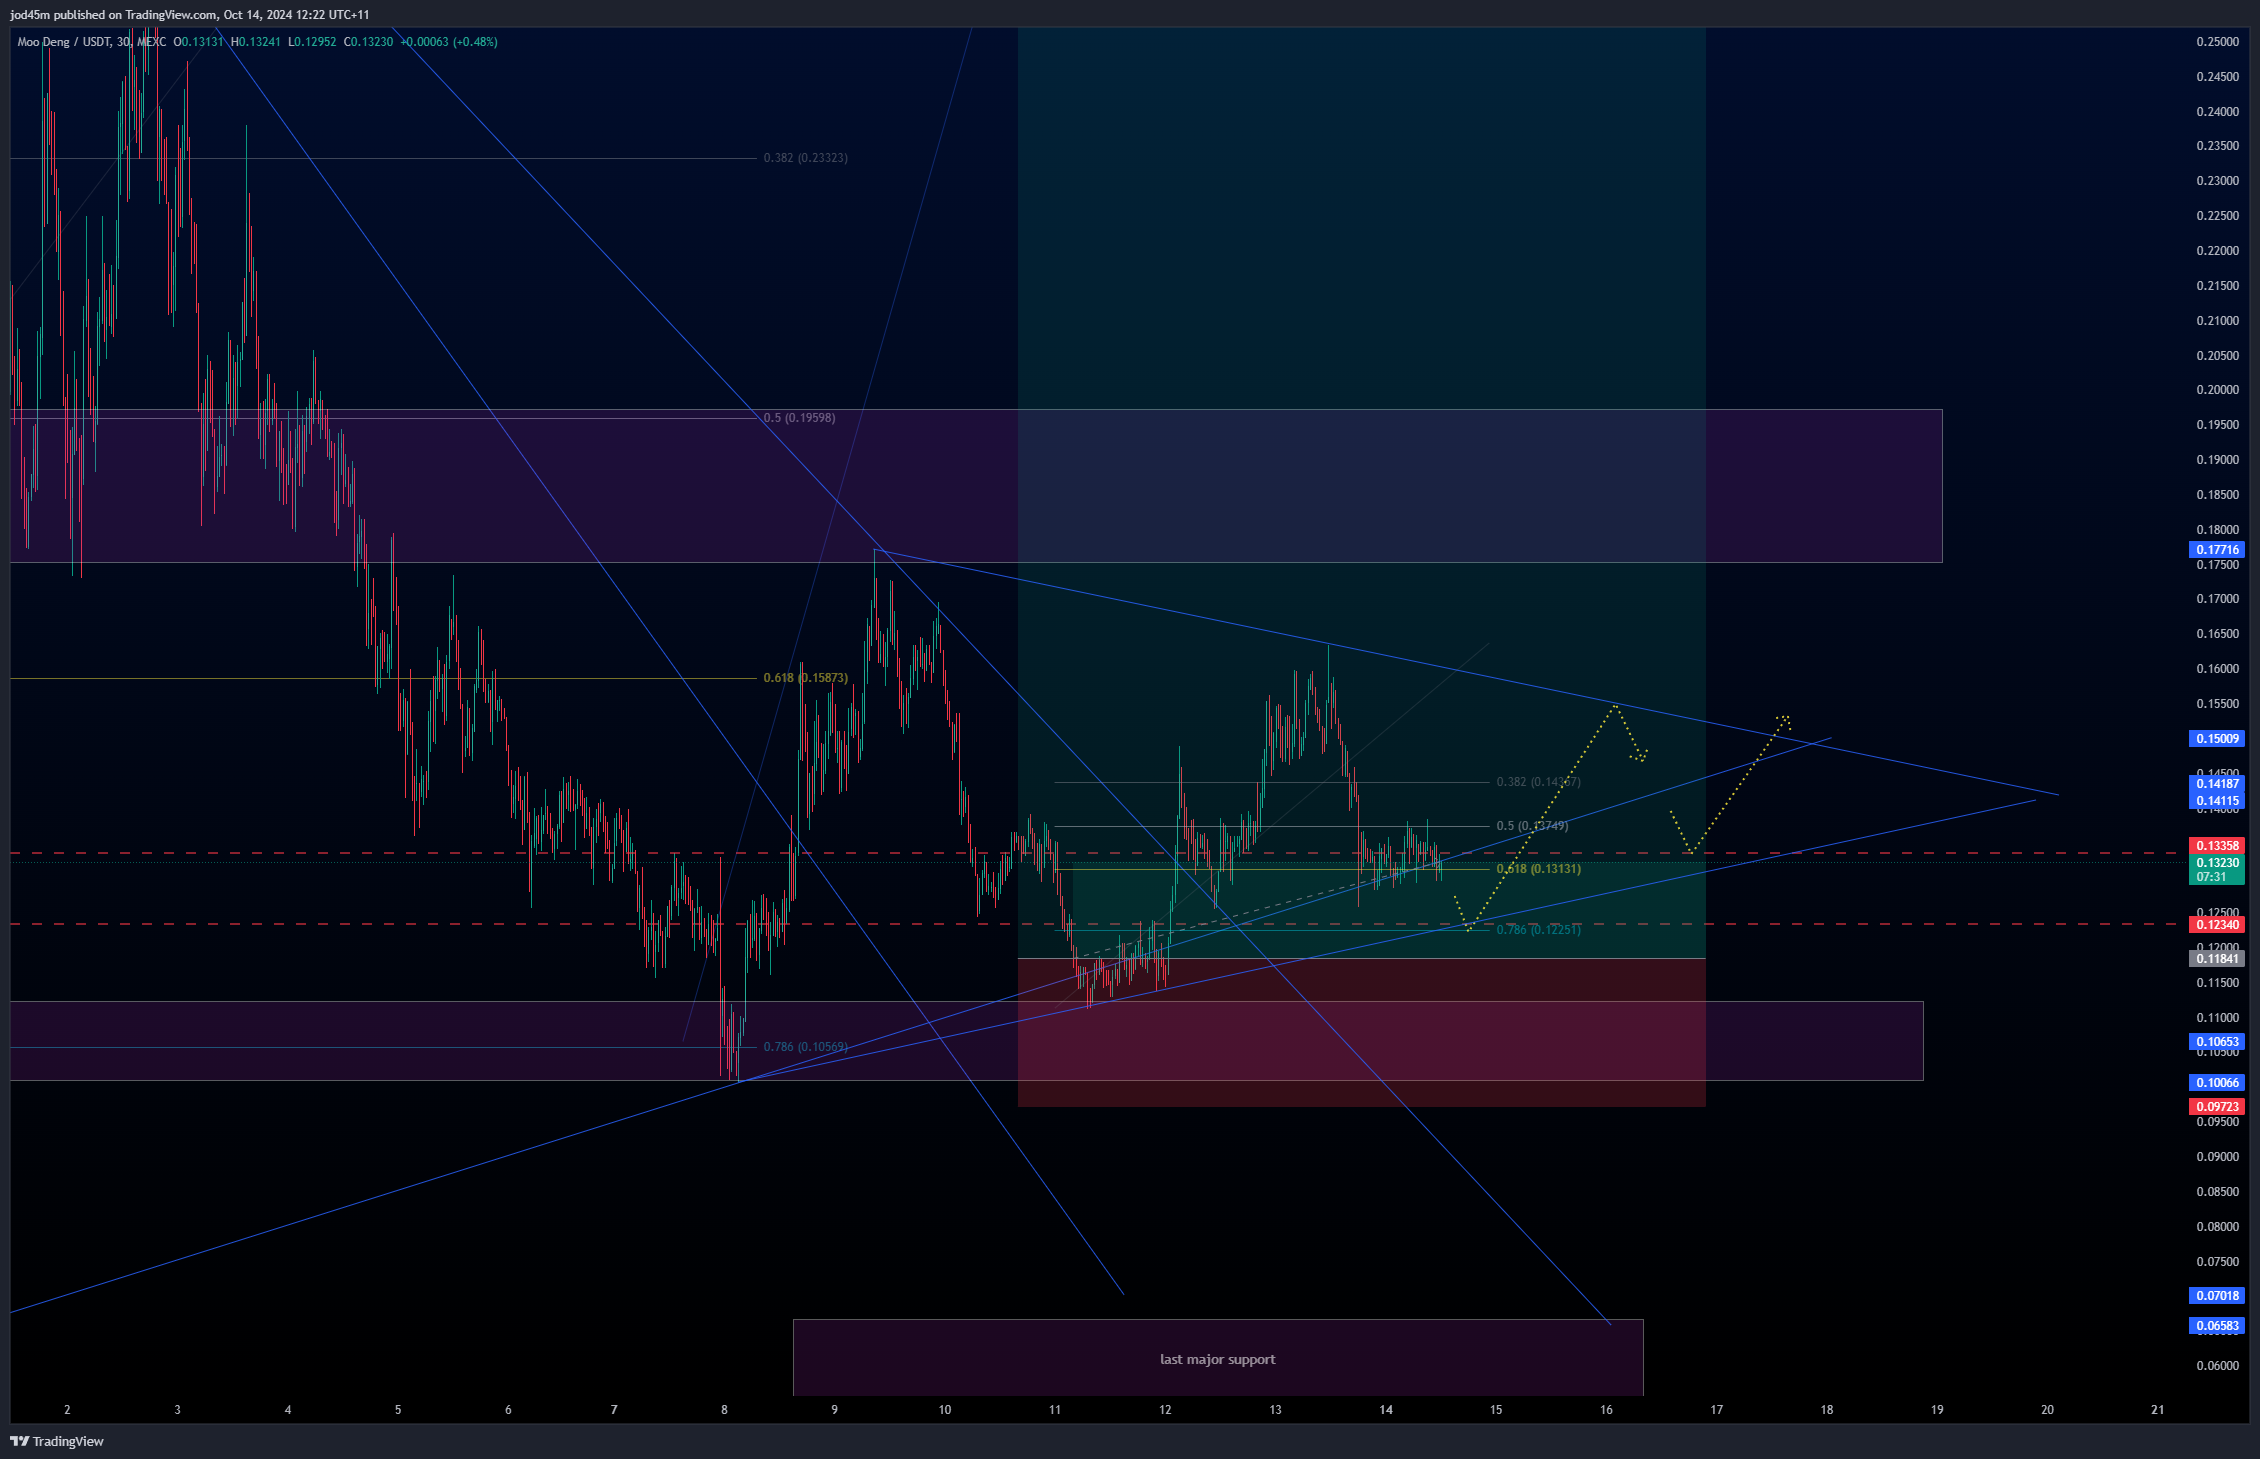Click the red 0.09723 price tag
The width and height of the screenshot is (2260, 1459).
(x=2217, y=1107)
